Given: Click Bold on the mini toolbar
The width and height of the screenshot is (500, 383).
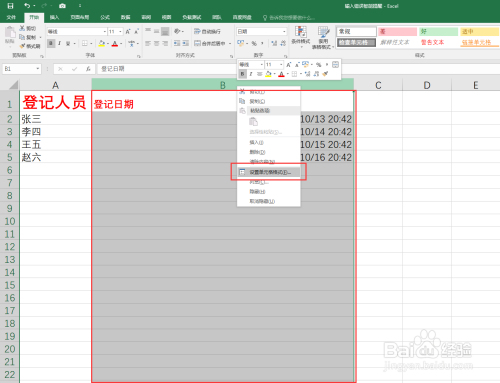Looking at the screenshot, I should pyautogui.click(x=242, y=74).
